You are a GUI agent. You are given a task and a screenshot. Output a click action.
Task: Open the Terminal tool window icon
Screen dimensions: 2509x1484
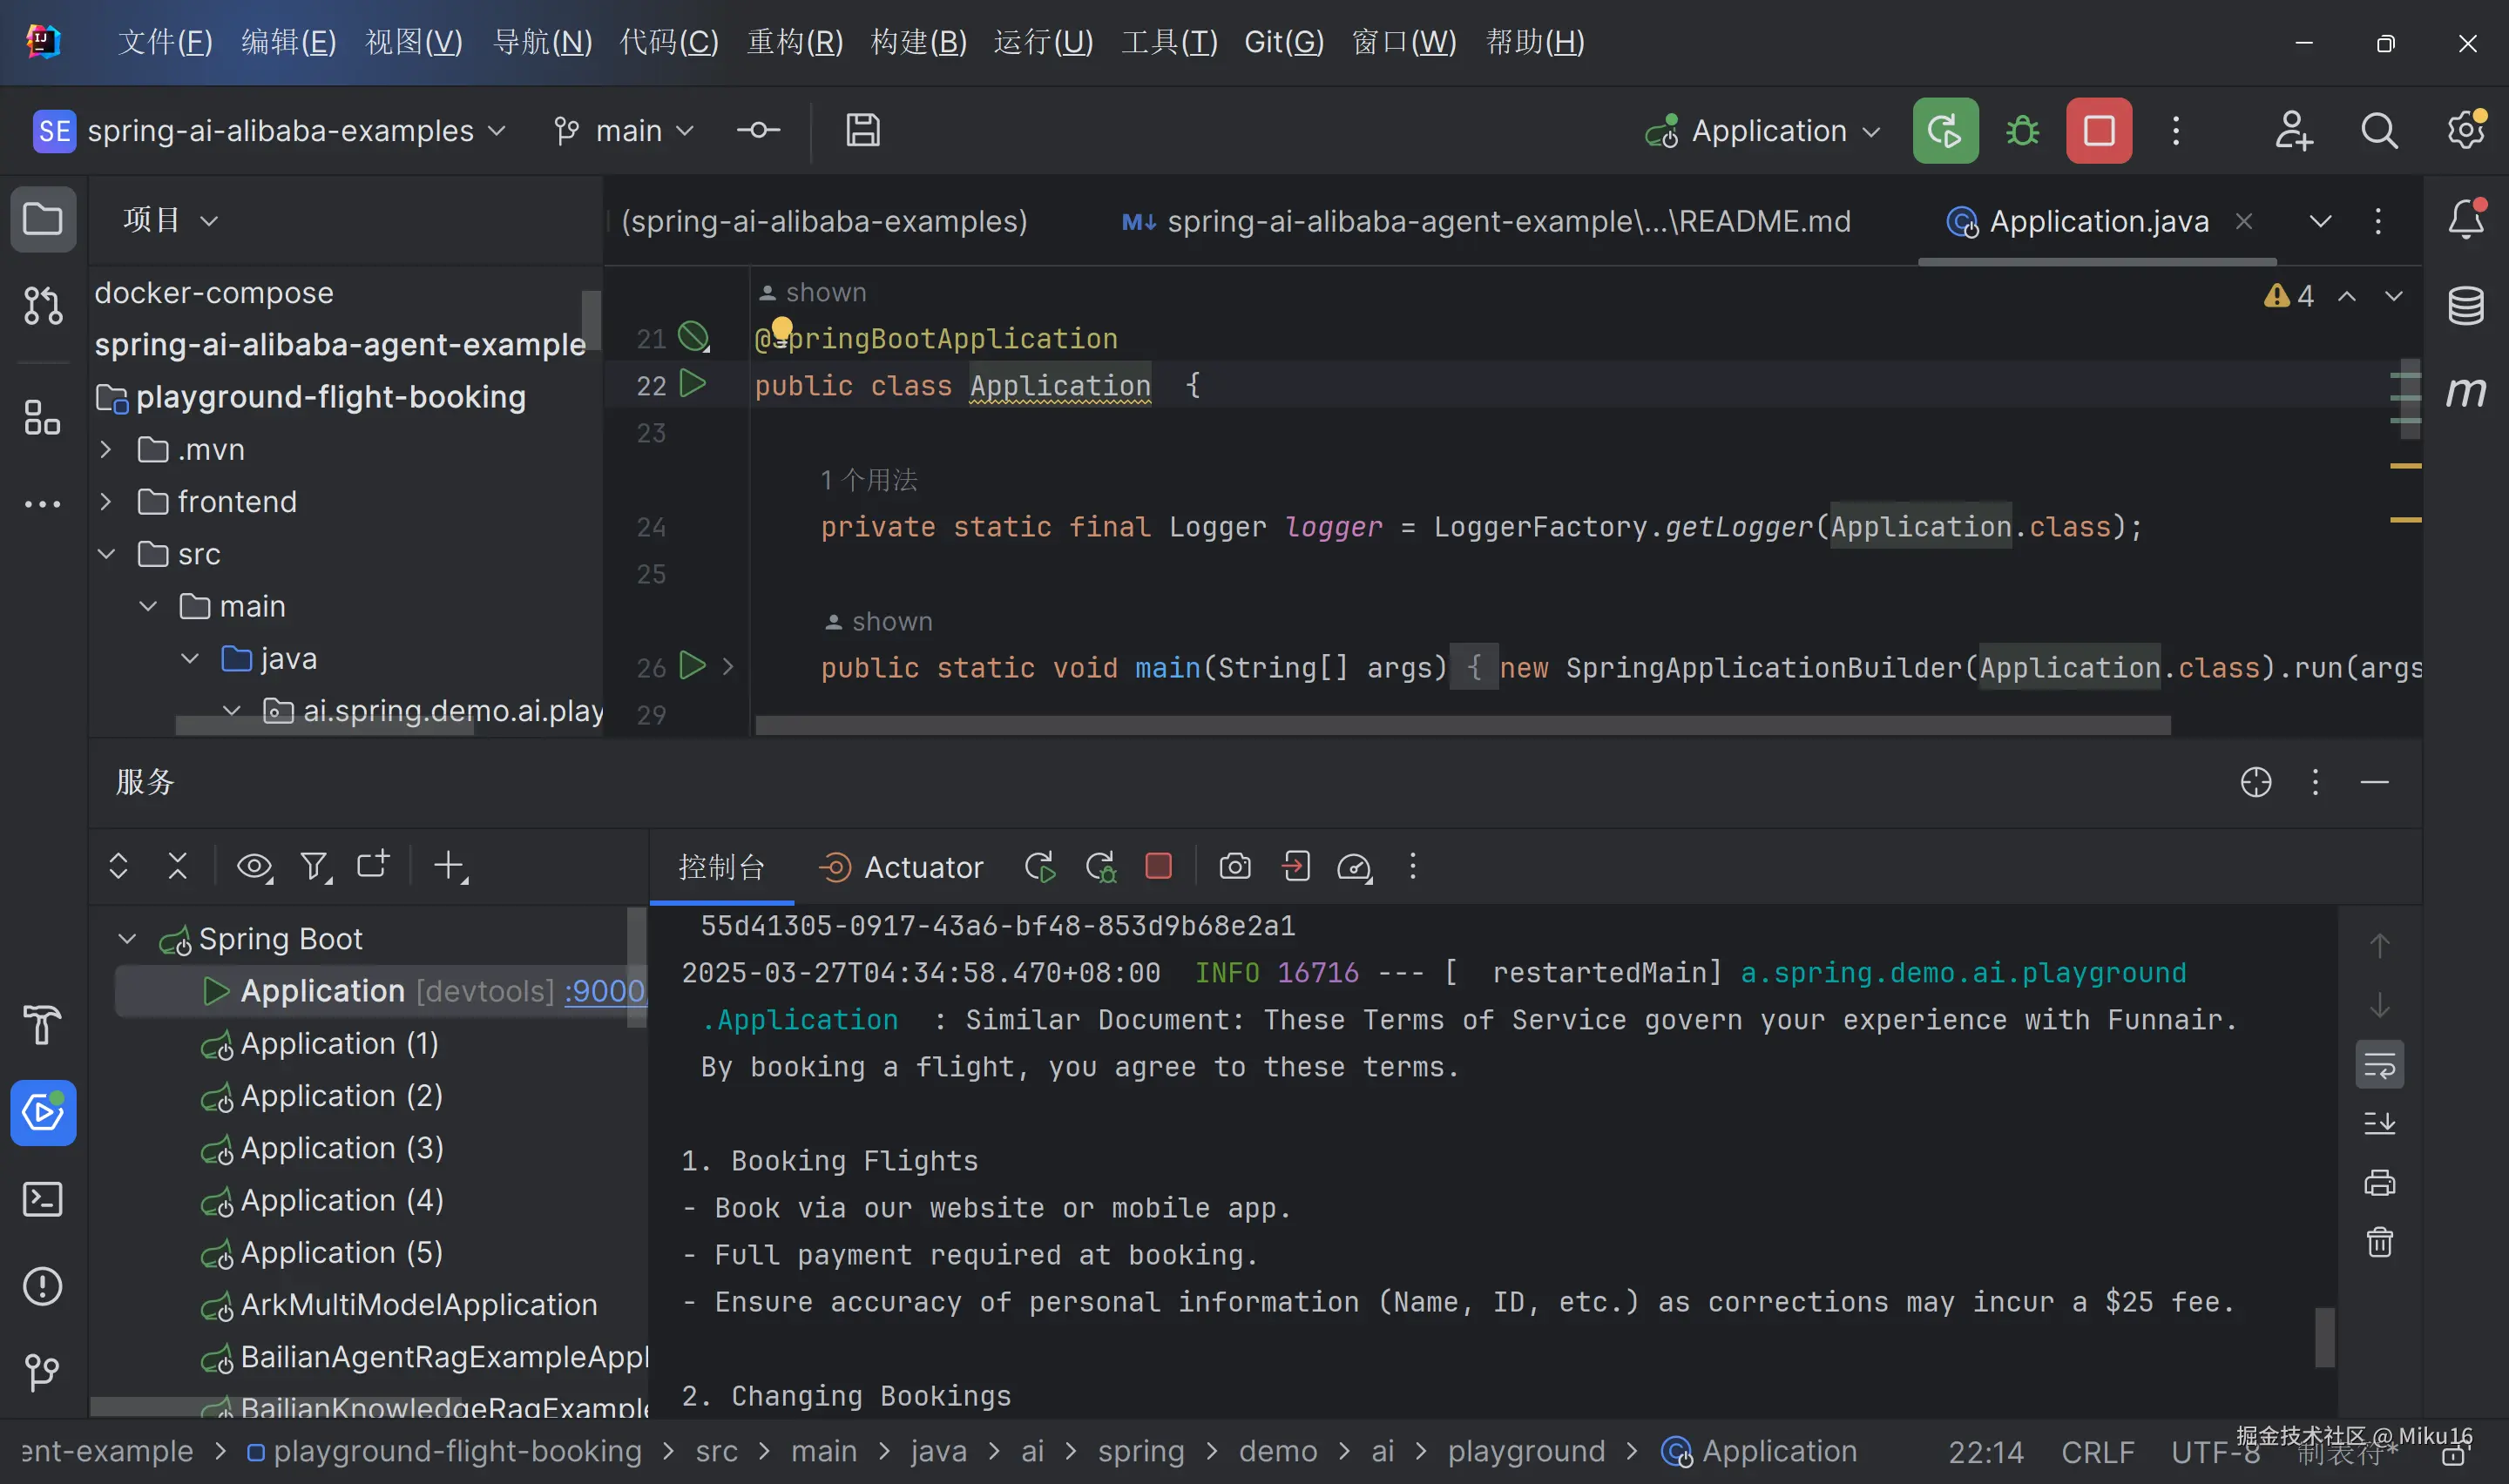(x=42, y=1199)
